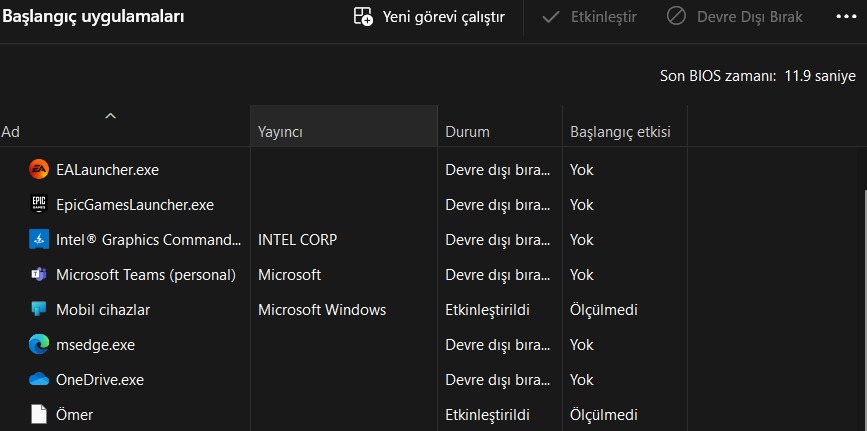Image resolution: width=867 pixels, height=431 pixels.
Task: Click Mobil cihazlar status Etkinleştirildi cell
Action: pyautogui.click(x=487, y=310)
